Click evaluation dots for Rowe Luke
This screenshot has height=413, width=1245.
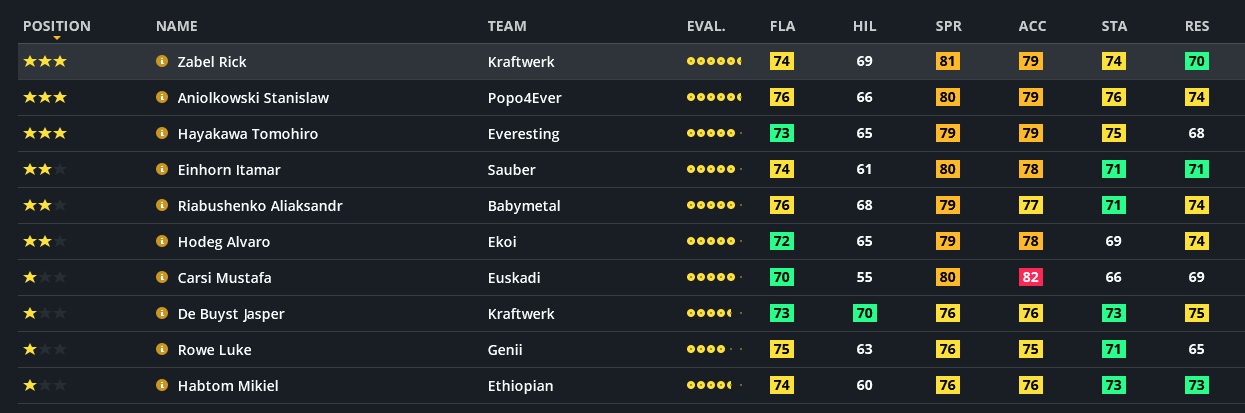[x=714, y=349]
